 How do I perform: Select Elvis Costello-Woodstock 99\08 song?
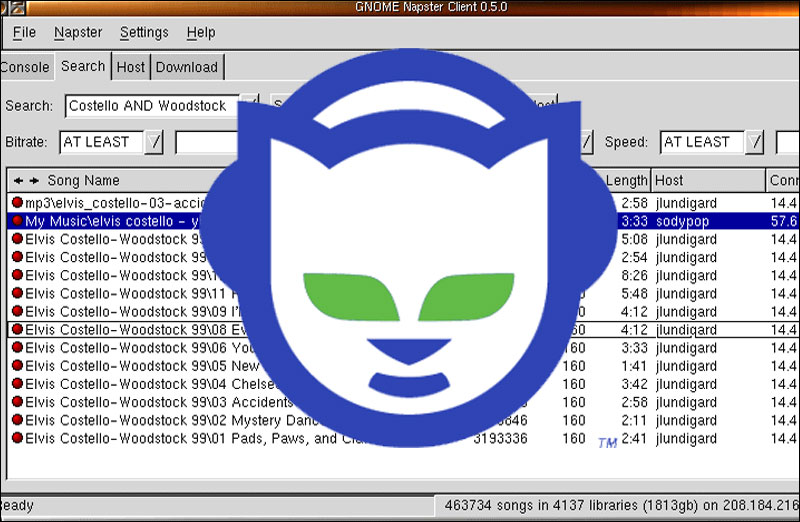(x=404, y=330)
